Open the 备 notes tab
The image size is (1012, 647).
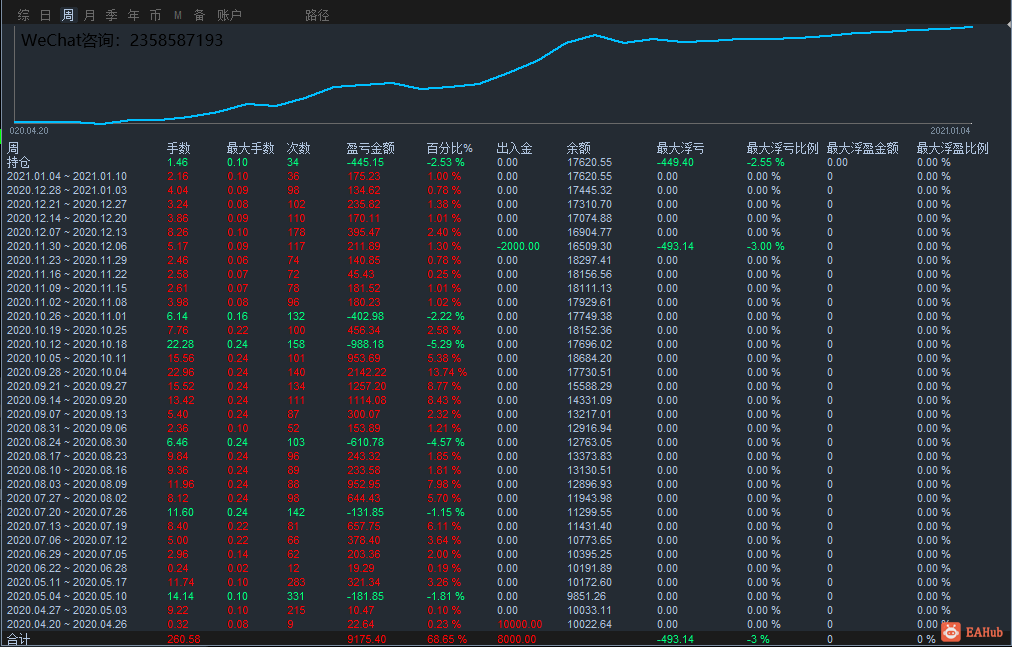click(x=199, y=15)
